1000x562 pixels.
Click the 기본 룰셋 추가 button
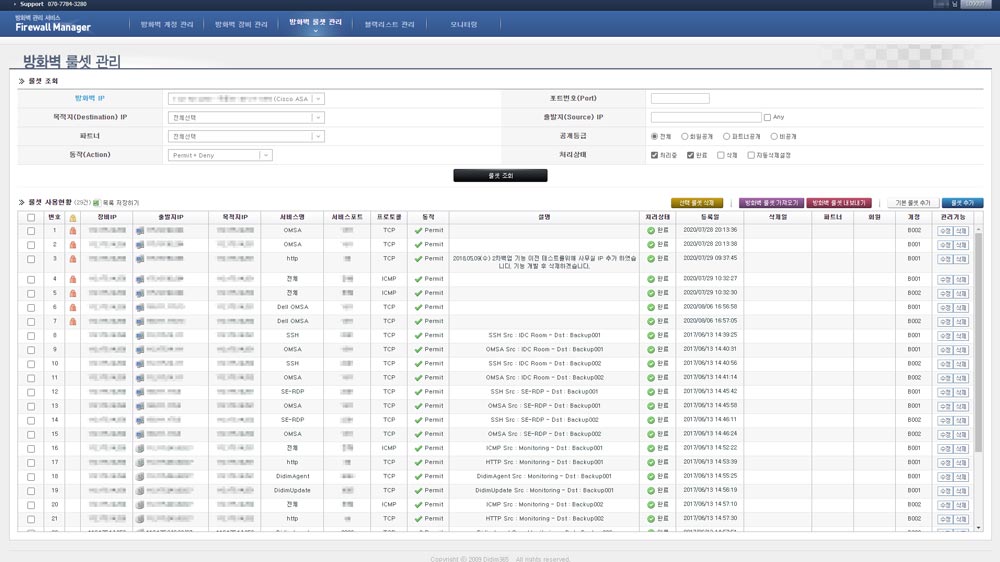click(913, 203)
